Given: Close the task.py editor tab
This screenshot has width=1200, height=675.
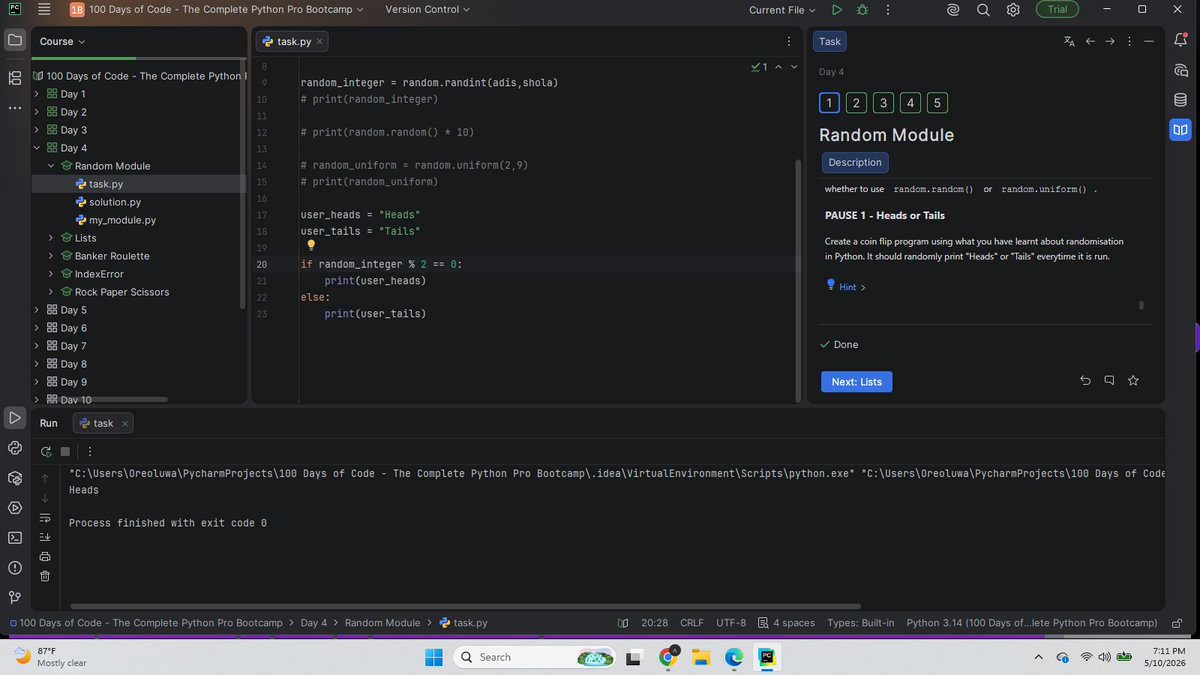Looking at the screenshot, I should (x=319, y=42).
